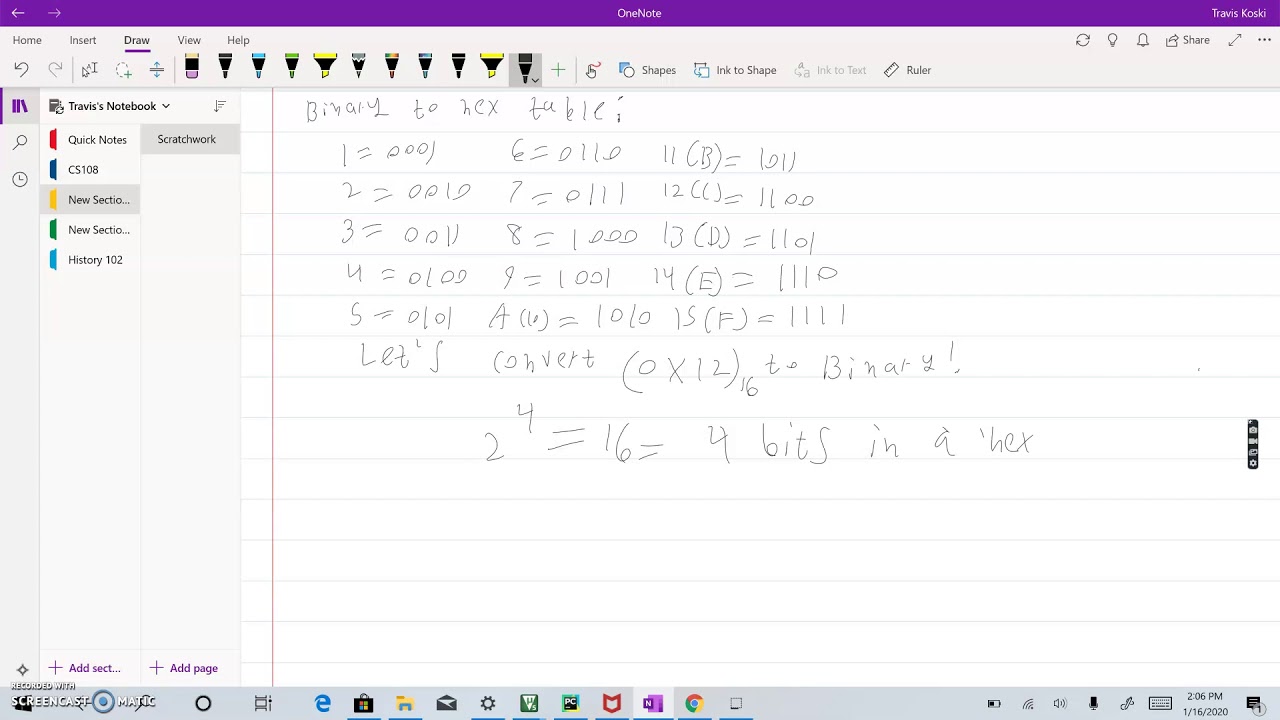Open Google Chrome from the taskbar
The height and width of the screenshot is (720, 1280).
click(x=694, y=703)
